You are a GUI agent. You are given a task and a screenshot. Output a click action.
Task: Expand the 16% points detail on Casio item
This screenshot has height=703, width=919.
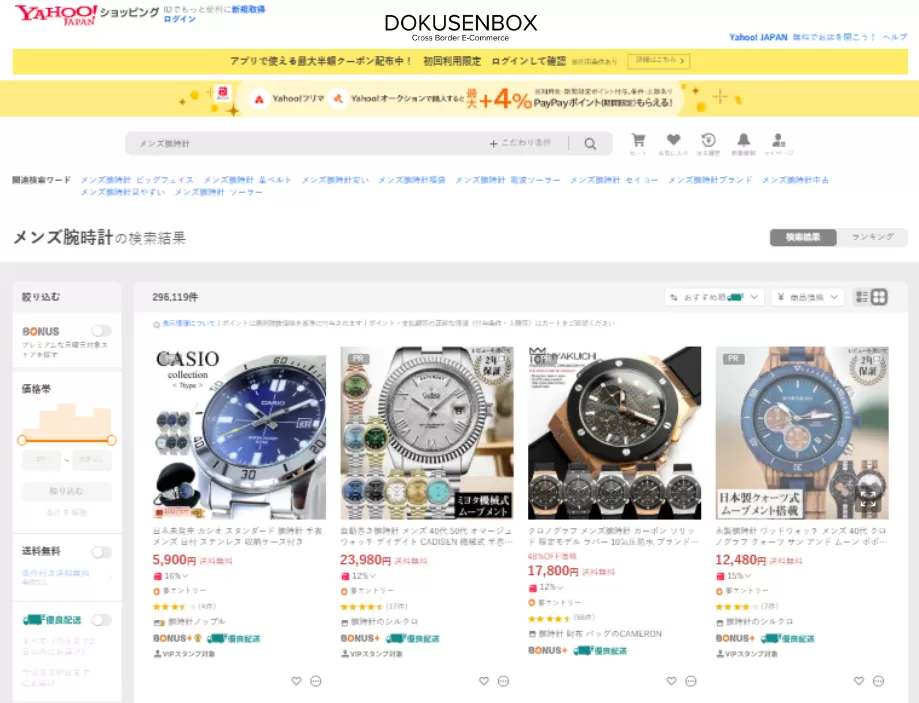[x=177, y=576]
